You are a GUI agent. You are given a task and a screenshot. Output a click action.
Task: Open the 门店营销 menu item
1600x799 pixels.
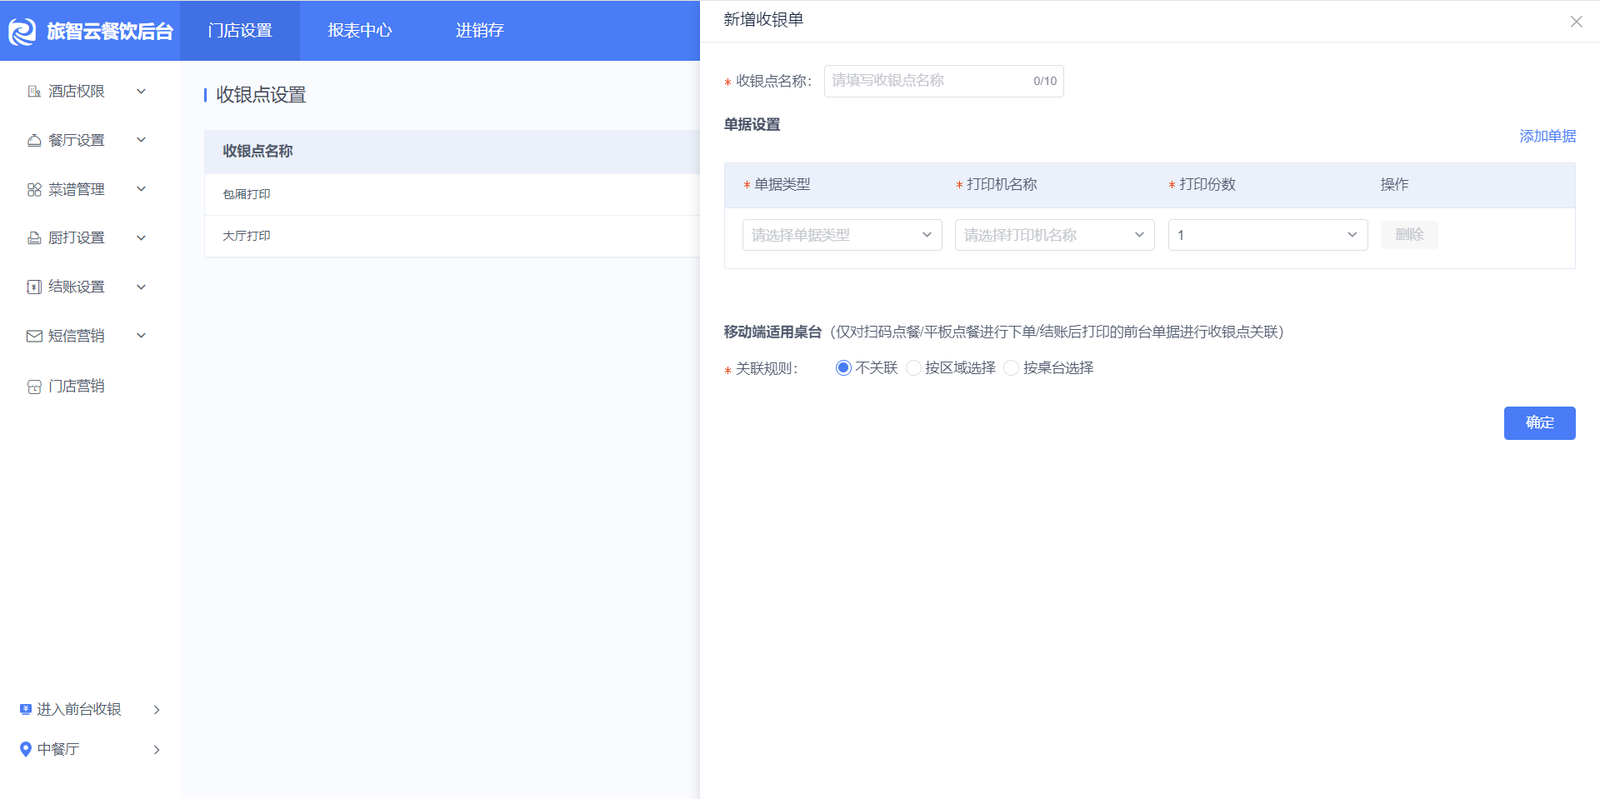pyautogui.click(x=76, y=386)
